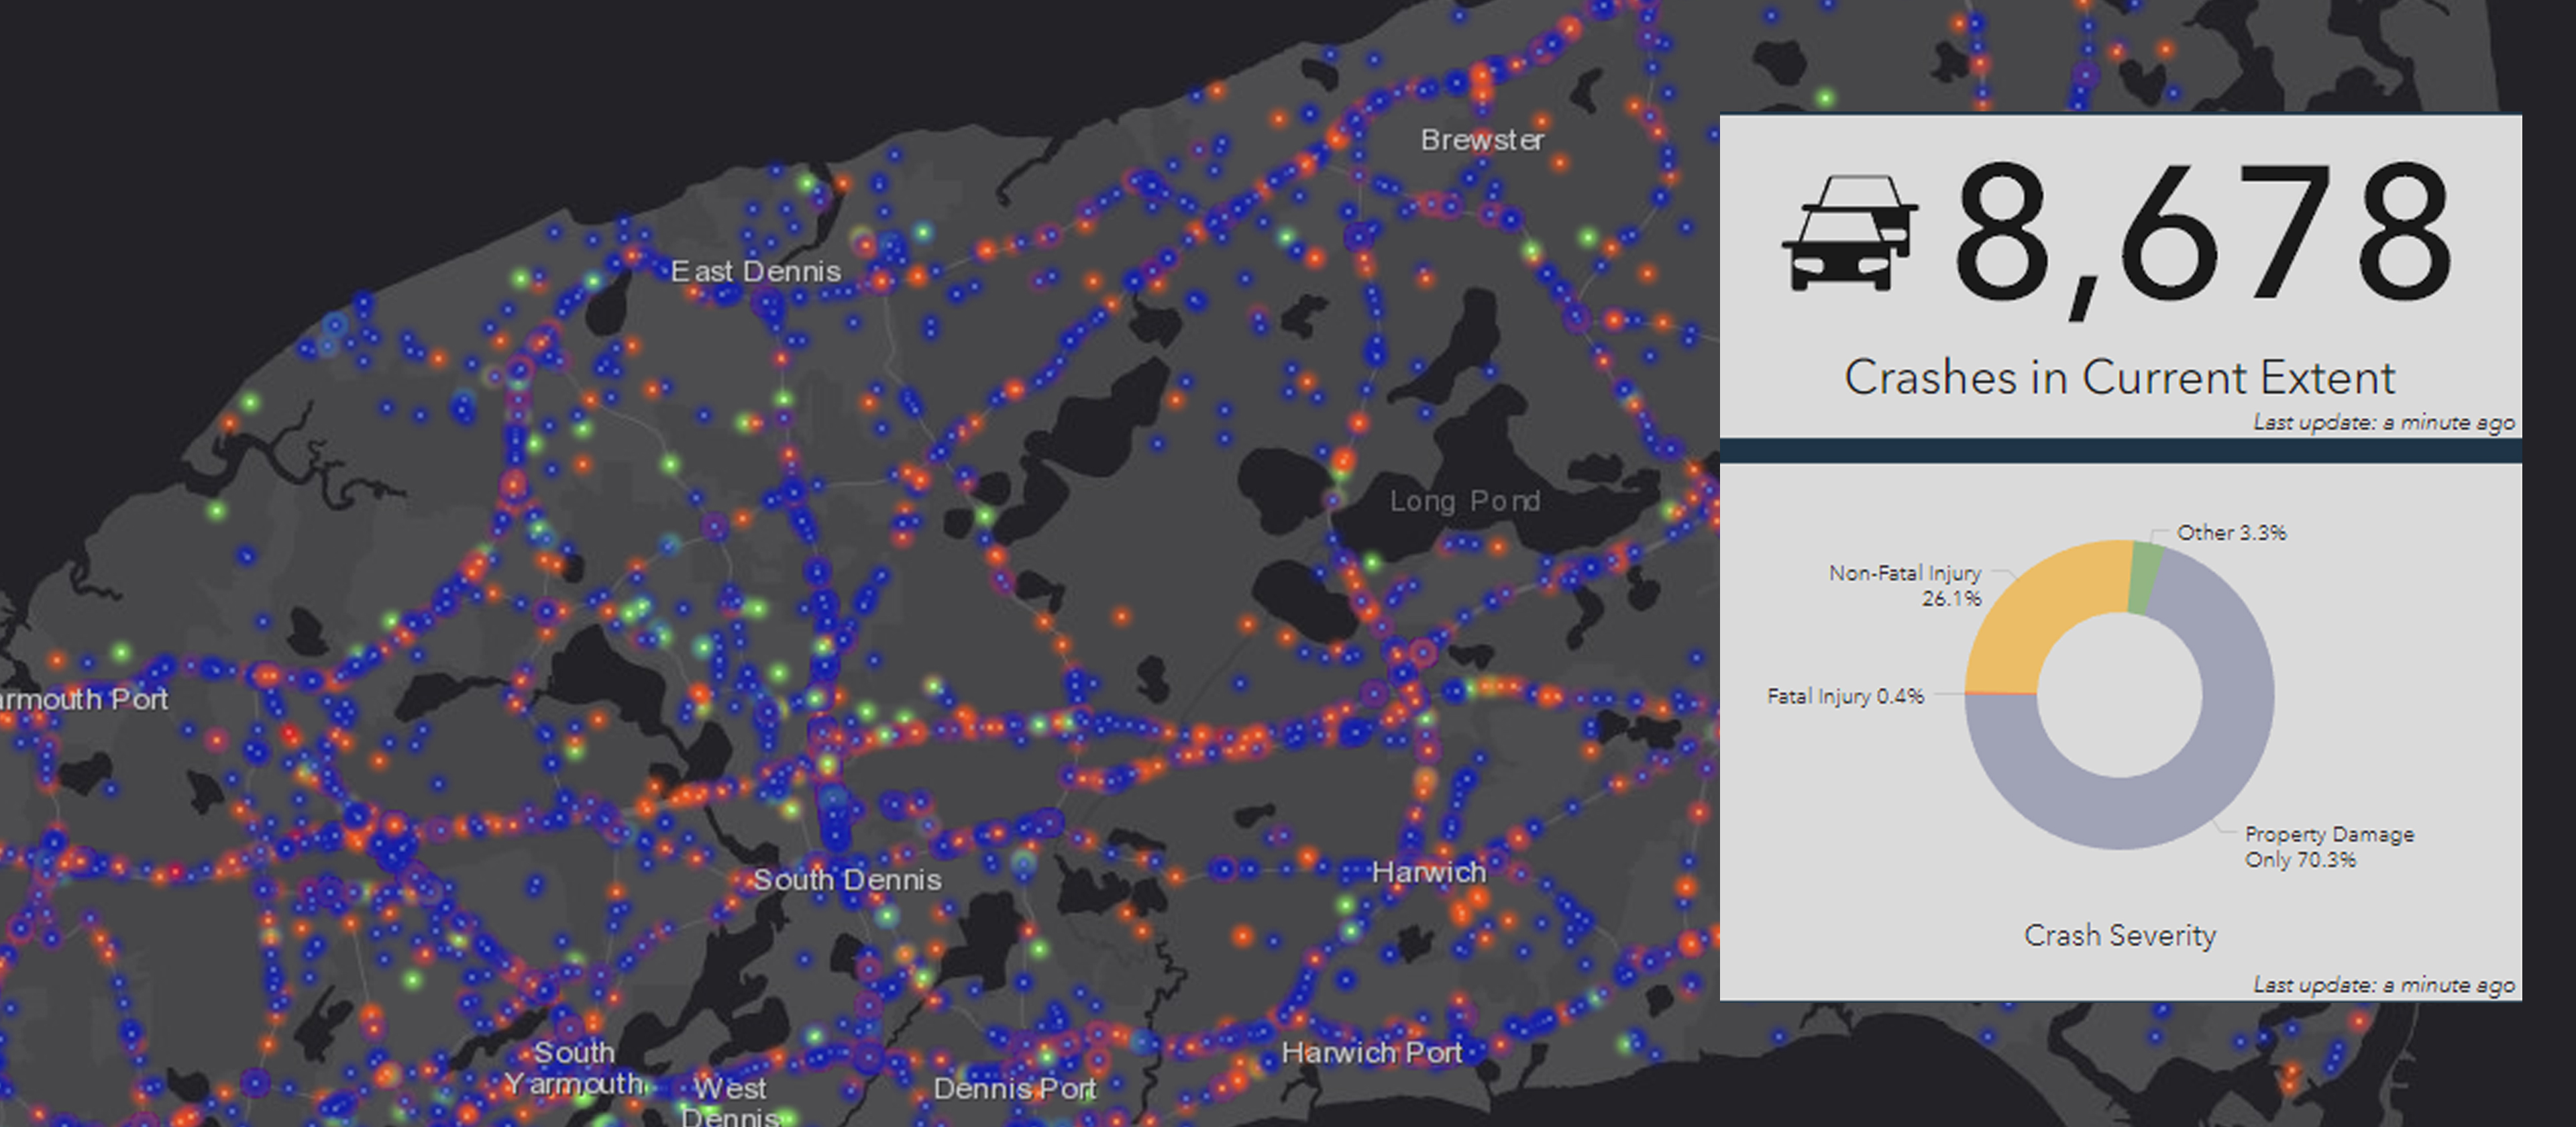
Task: Click the Other 3.3% chart label
Action: (2231, 533)
